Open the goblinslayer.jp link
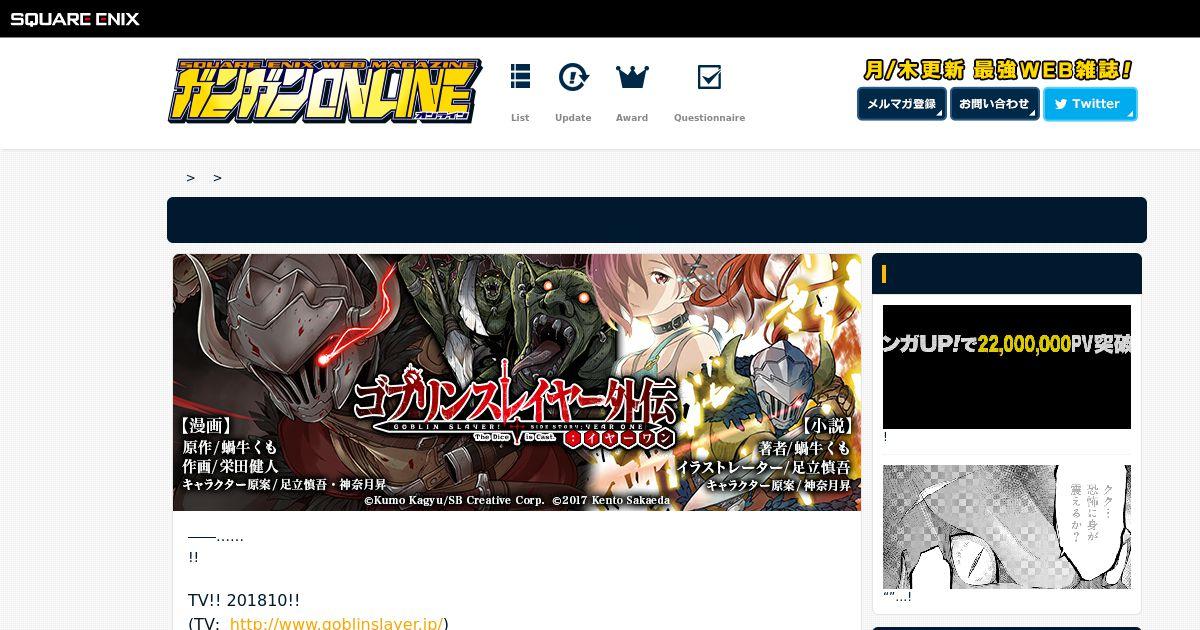Viewport: 1200px width, 630px height. [x=336, y=623]
